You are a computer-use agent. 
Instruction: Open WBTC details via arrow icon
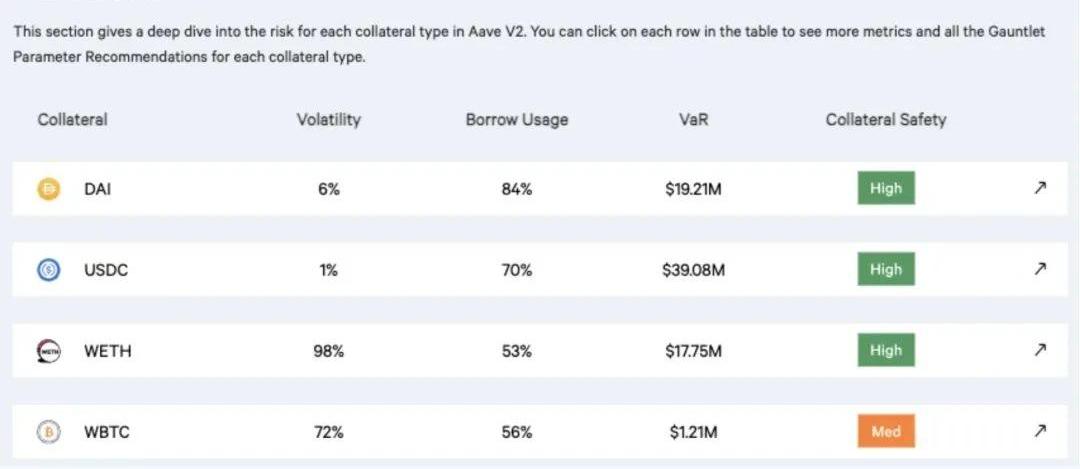click(1040, 432)
